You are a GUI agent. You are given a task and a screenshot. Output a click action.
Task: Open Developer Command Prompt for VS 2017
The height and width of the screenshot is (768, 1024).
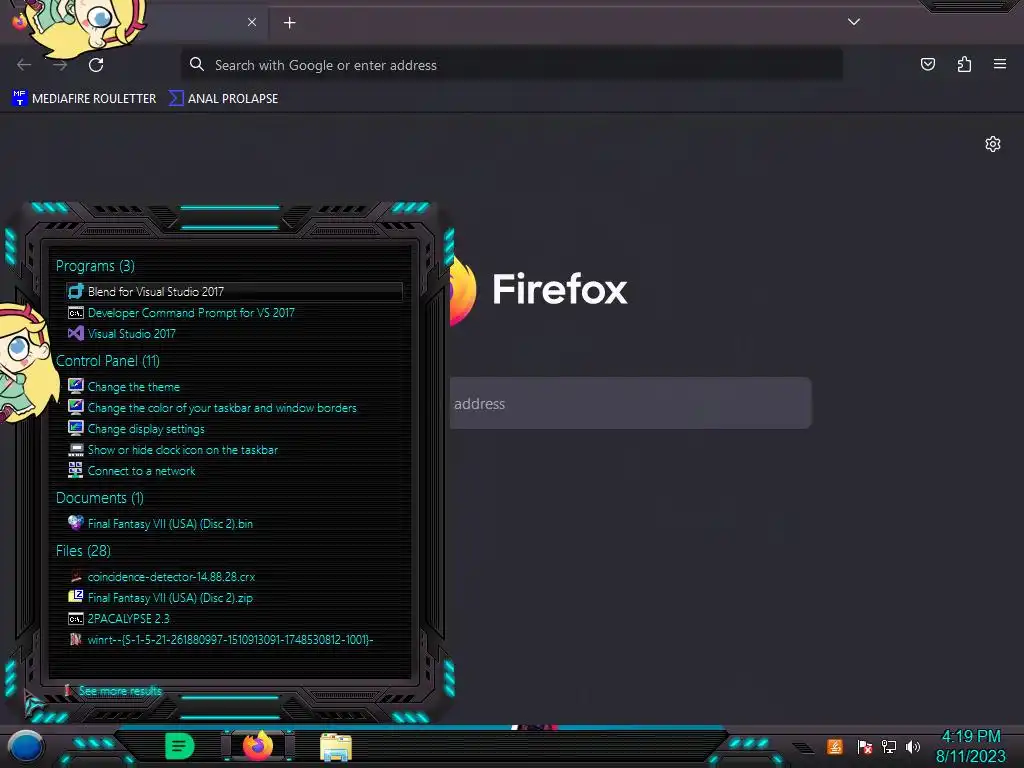[191, 313]
